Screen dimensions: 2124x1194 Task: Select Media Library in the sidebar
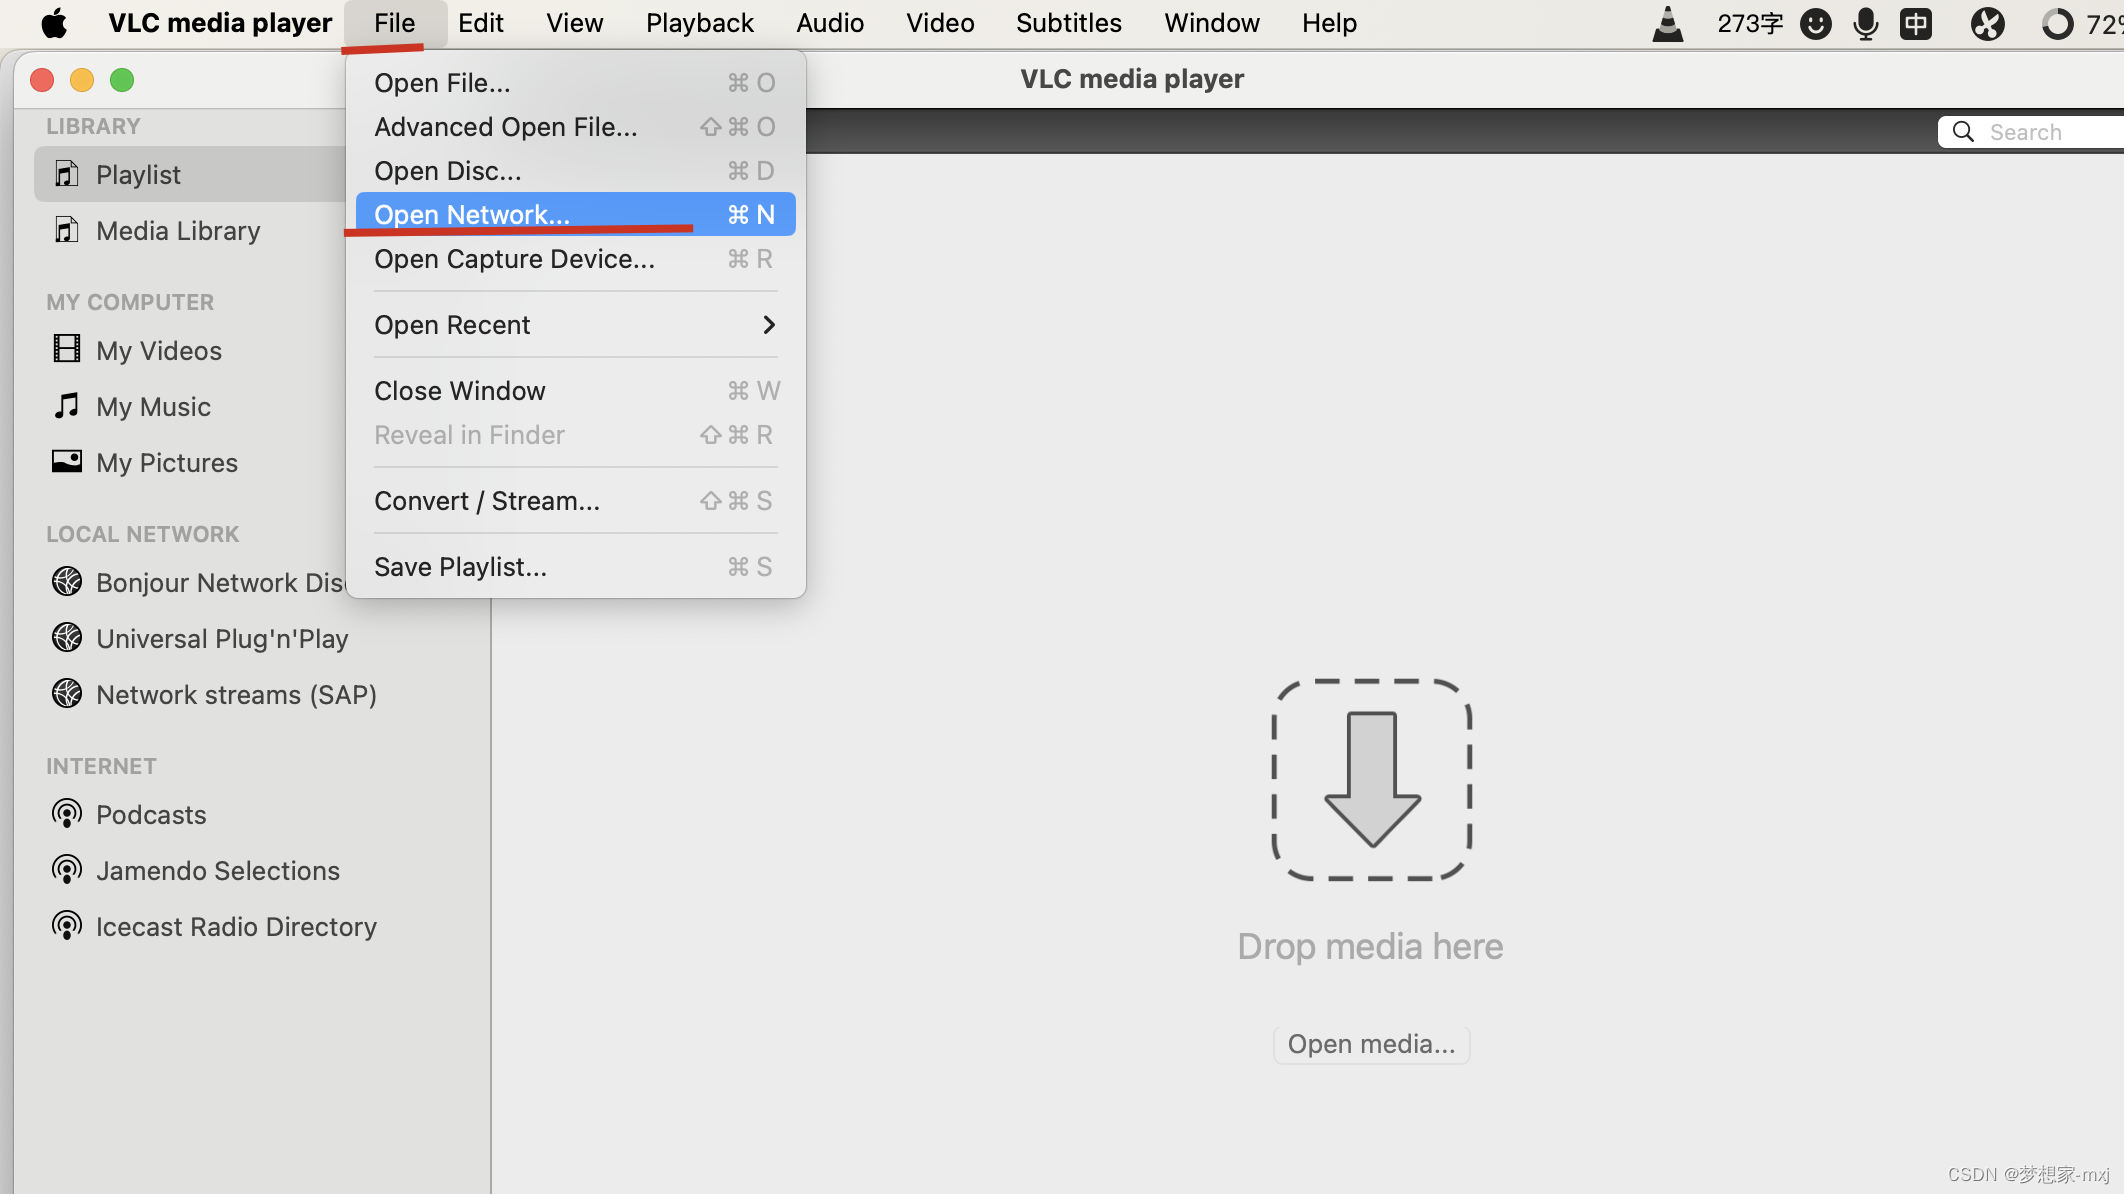pos(178,231)
